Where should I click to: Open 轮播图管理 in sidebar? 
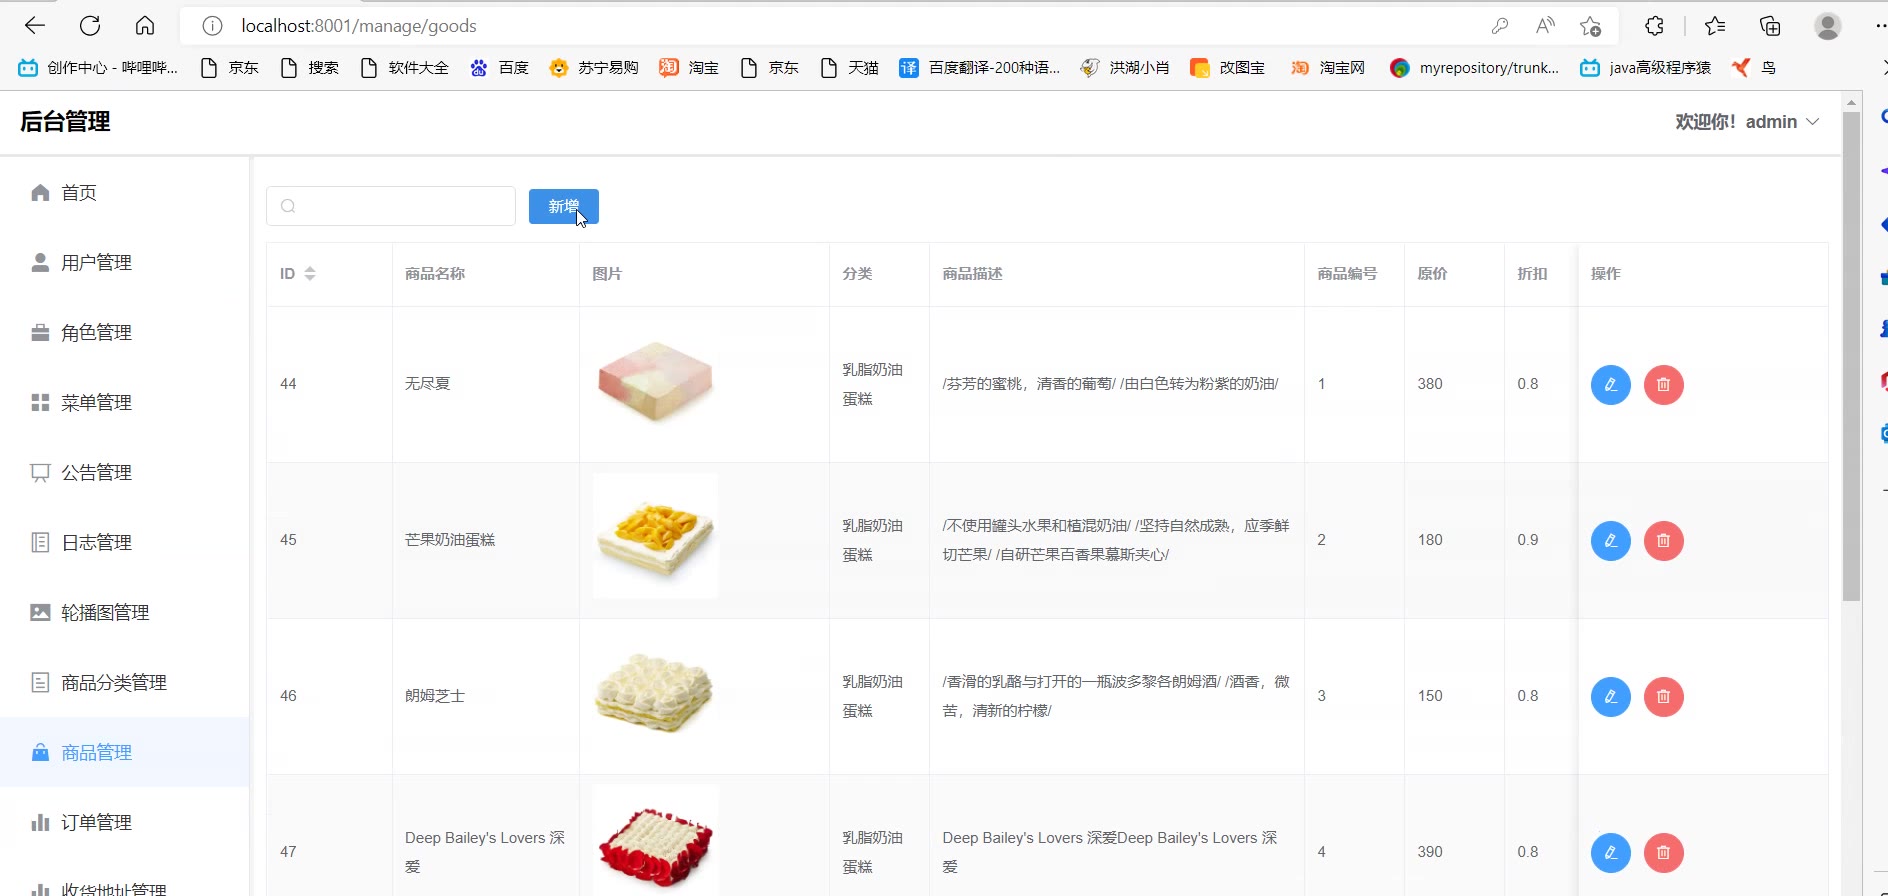tap(124, 613)
